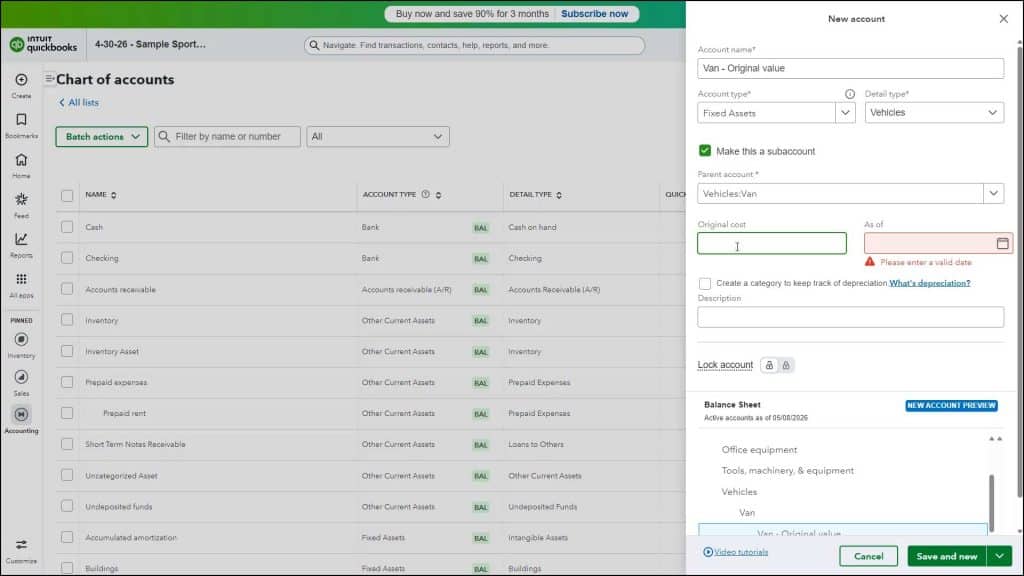This screenshot has height=576, width=1024.
Task: Uncheck Make this a subaccount
Action: pyautogui.click(x=705, y=151)
